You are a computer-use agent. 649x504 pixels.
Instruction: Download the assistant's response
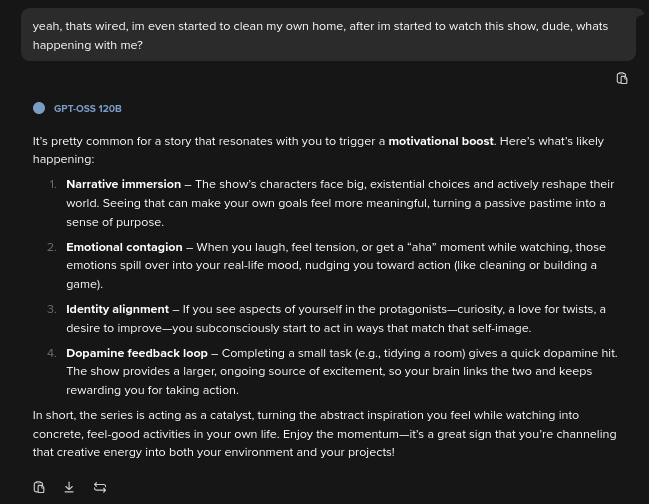(69, 487)
